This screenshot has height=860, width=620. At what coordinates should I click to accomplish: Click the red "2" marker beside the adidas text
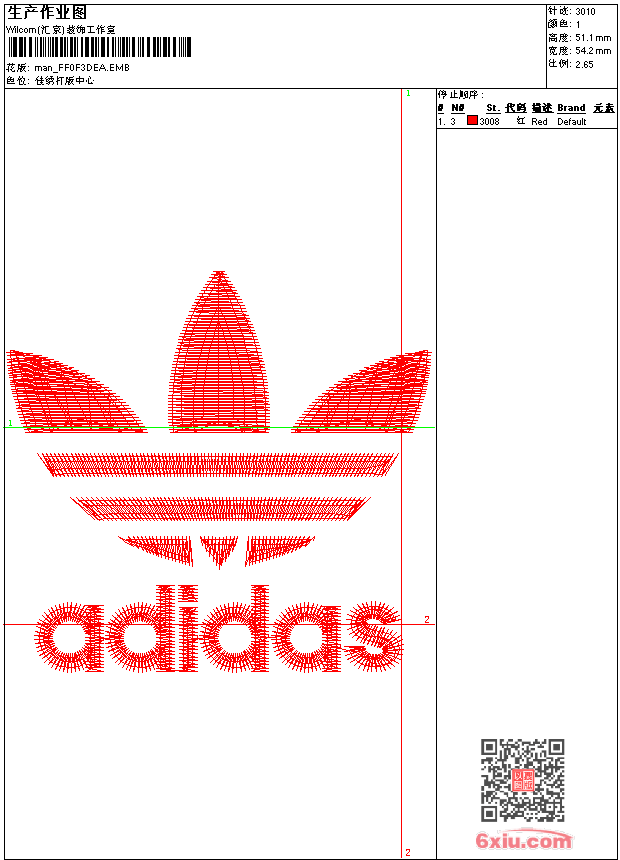pos(427,619)
